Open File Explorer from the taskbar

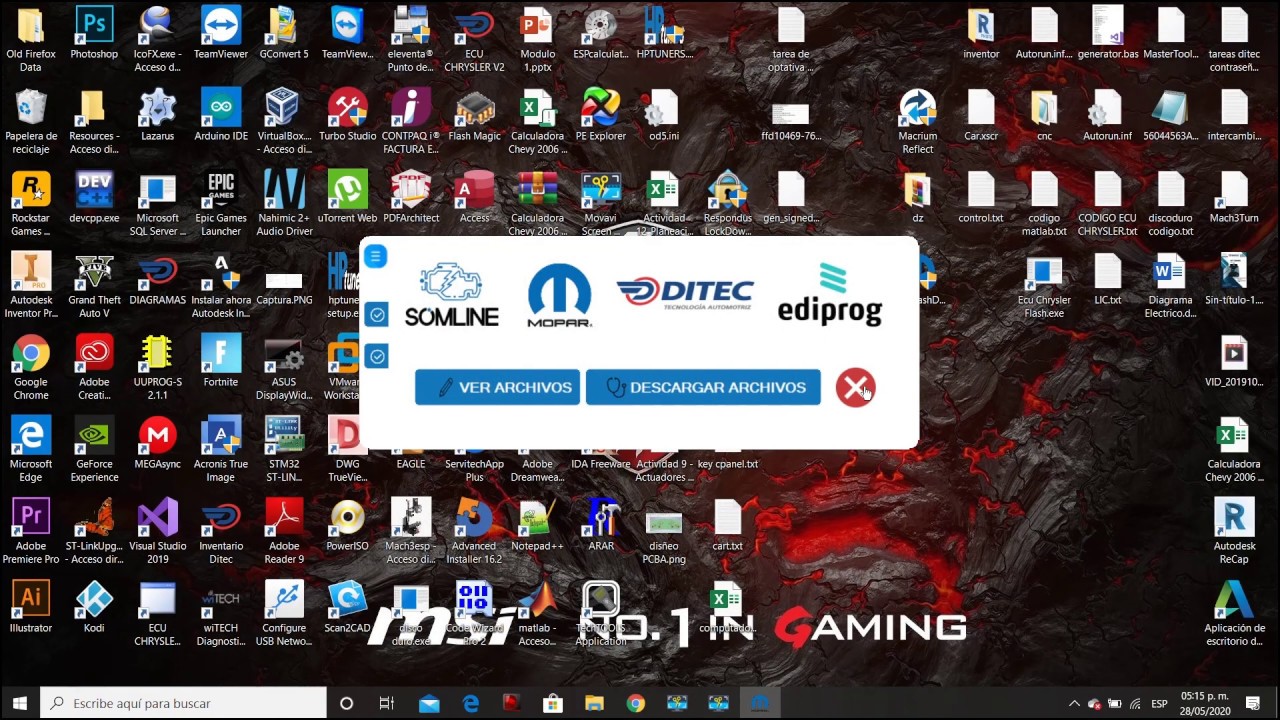click(594, 703)
